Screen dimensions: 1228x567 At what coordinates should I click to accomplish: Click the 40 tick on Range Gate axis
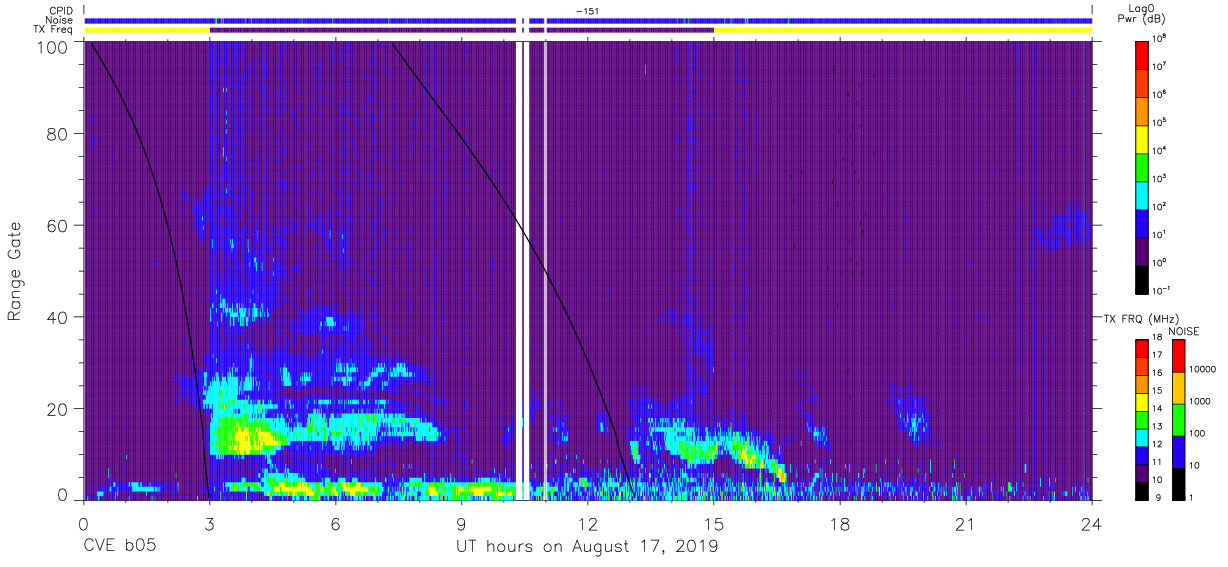[x=56, y=317]
